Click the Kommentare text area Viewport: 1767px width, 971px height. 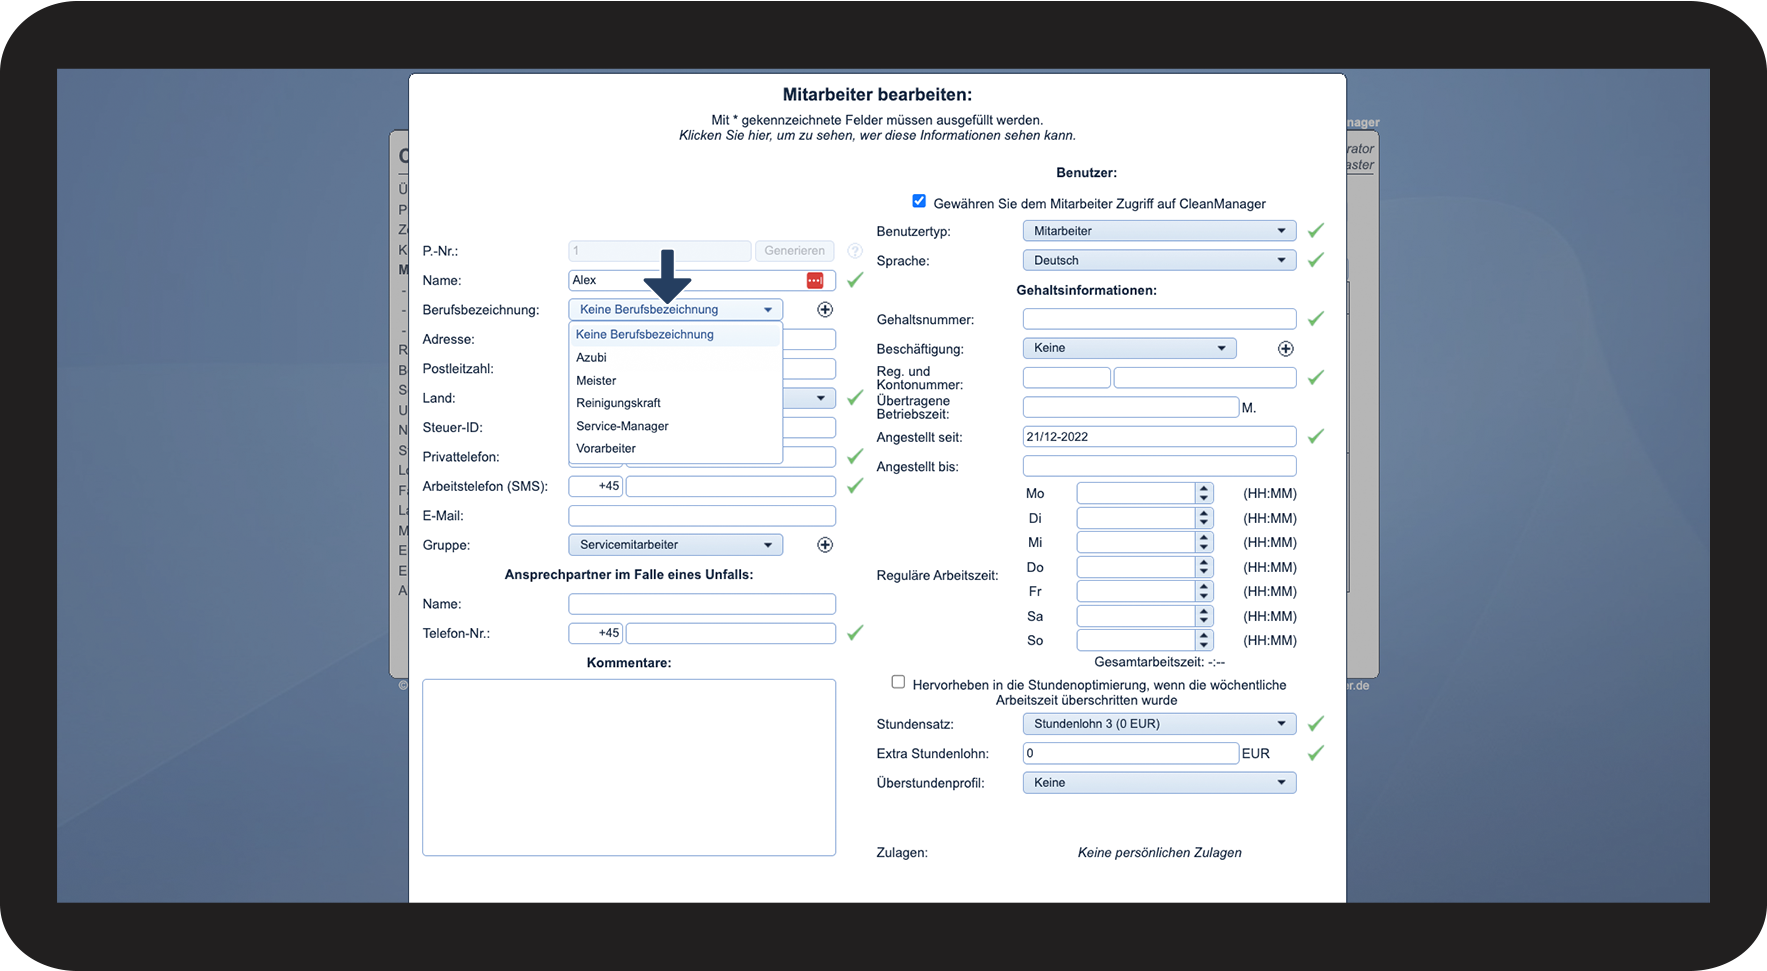pyautogui.click(x=629, y=767)
